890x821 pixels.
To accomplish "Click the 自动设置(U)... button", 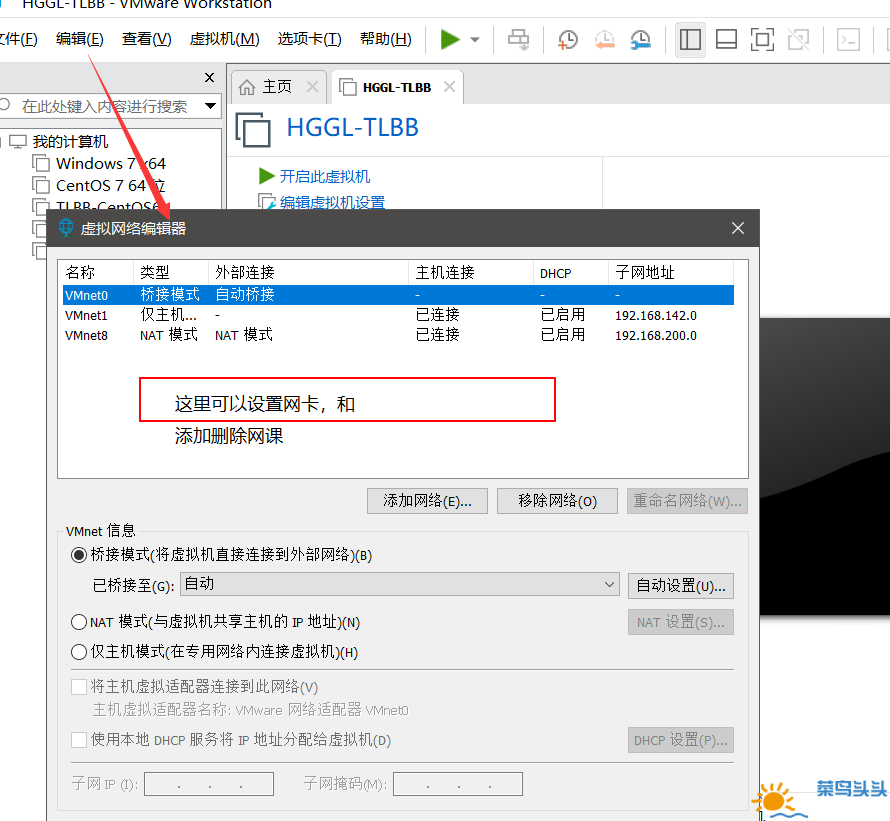I will coord(681,586).
